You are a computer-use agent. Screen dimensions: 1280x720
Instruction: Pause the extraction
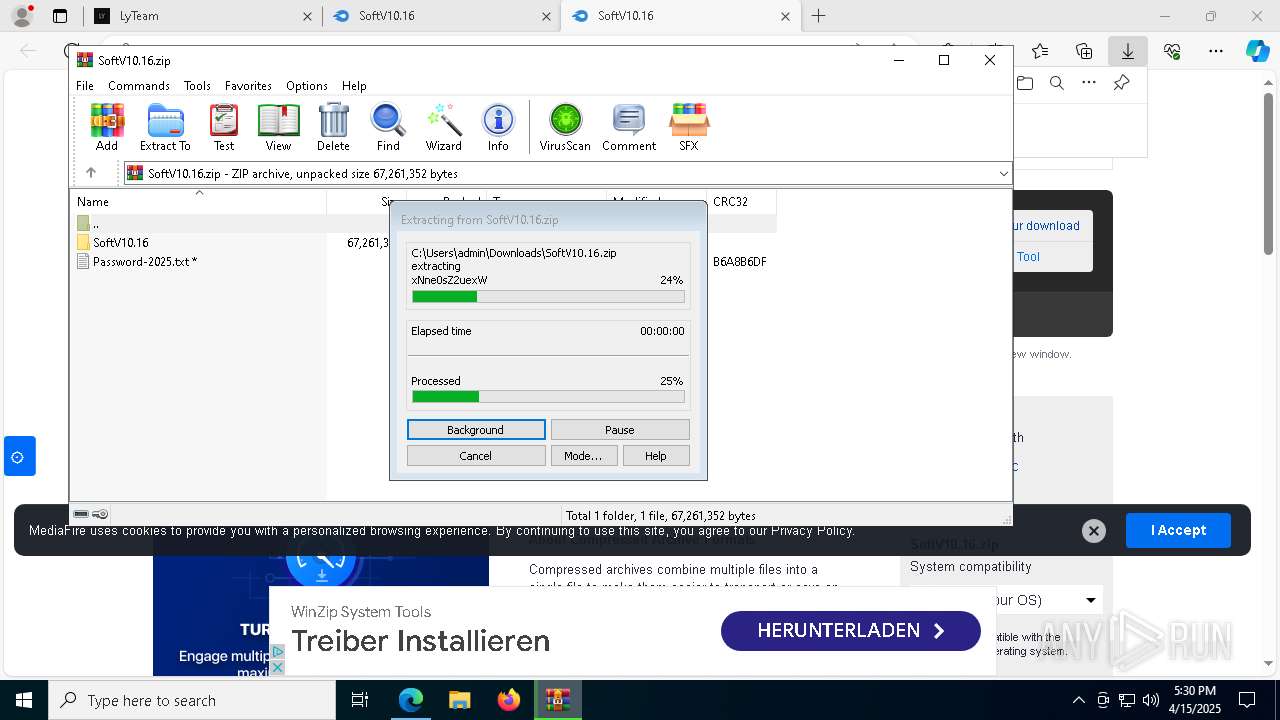[620, 430]
